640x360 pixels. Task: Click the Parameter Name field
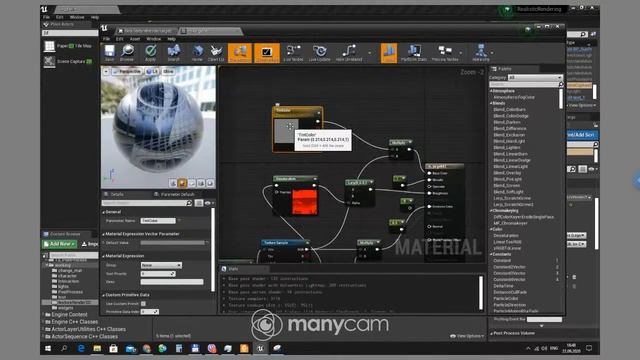click(x=158, y=221)
